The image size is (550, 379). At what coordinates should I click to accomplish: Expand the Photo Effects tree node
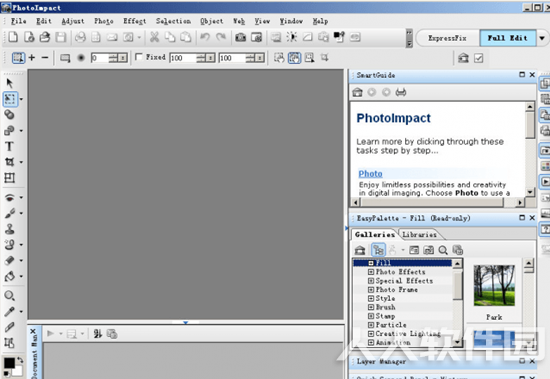click(x=371, y=272)
